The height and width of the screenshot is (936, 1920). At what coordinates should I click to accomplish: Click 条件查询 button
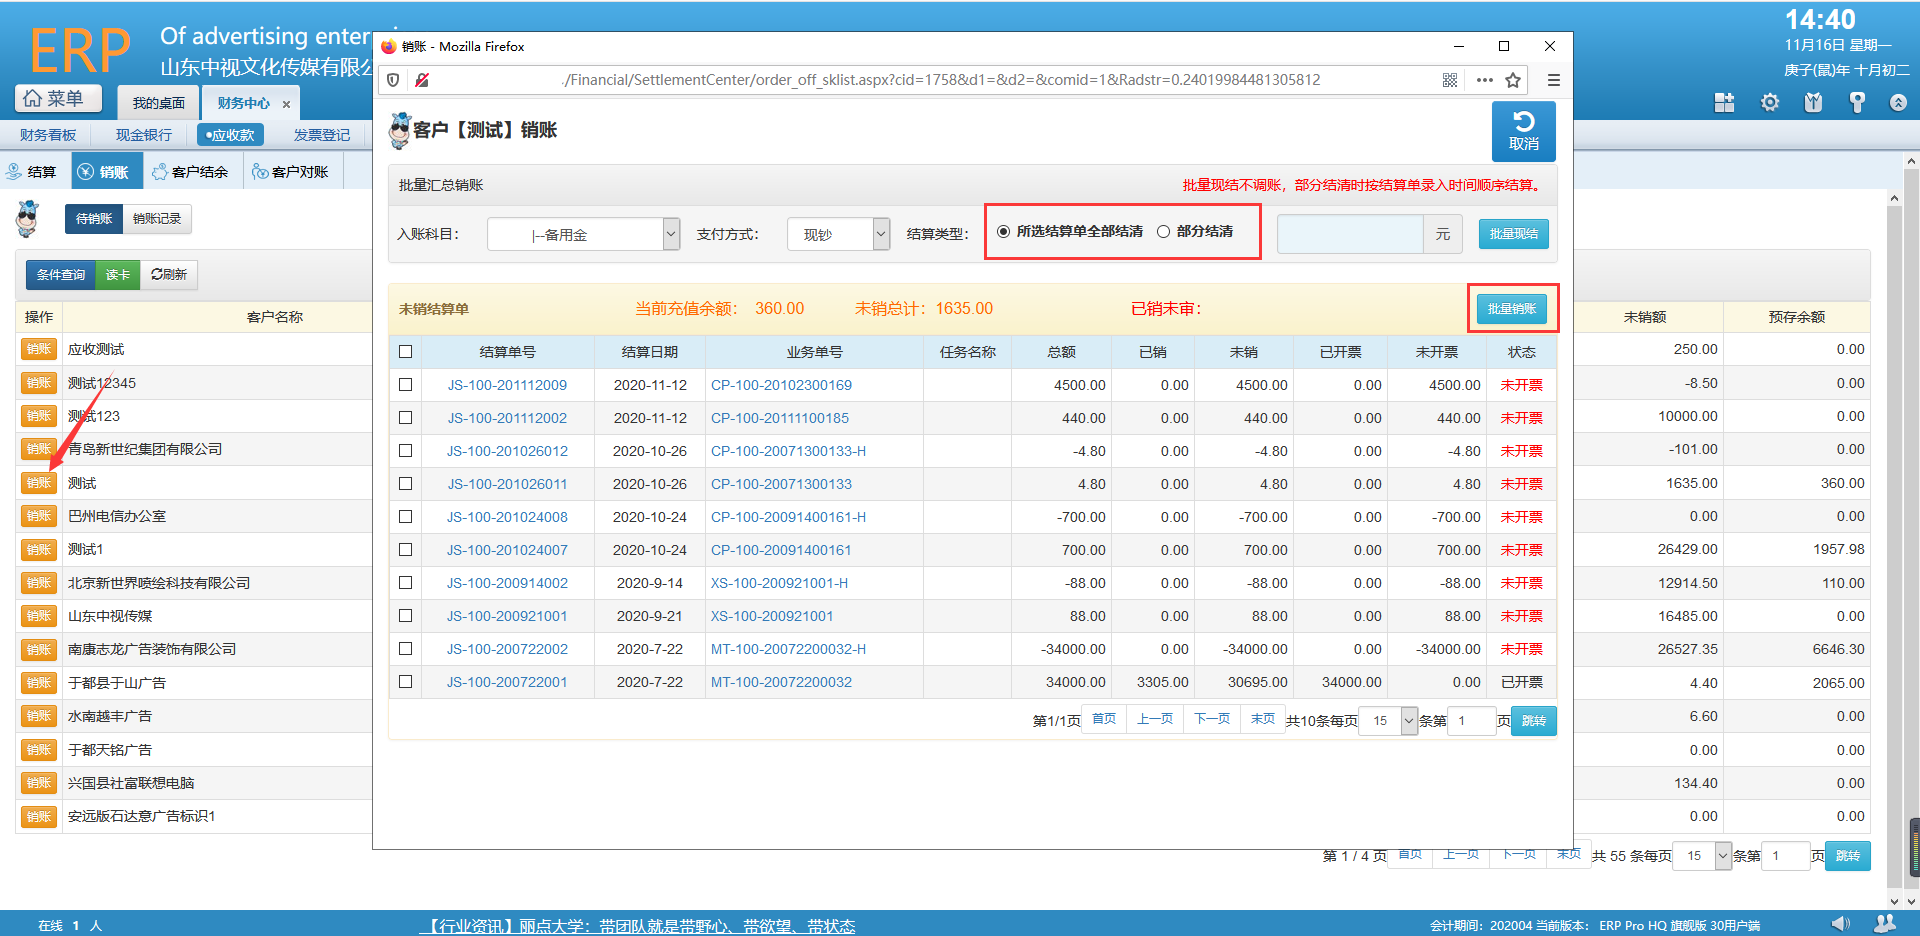61,274
